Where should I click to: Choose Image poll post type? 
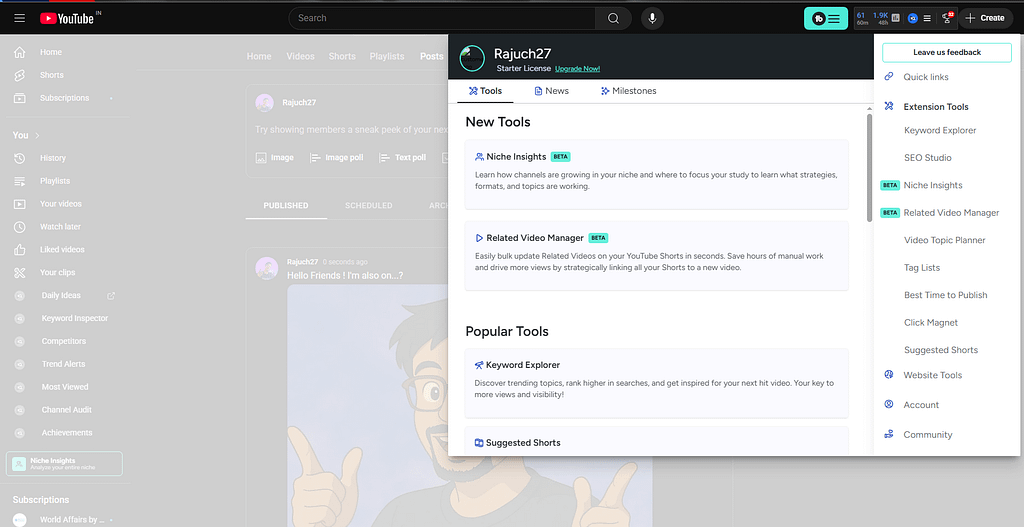(336, 157)
